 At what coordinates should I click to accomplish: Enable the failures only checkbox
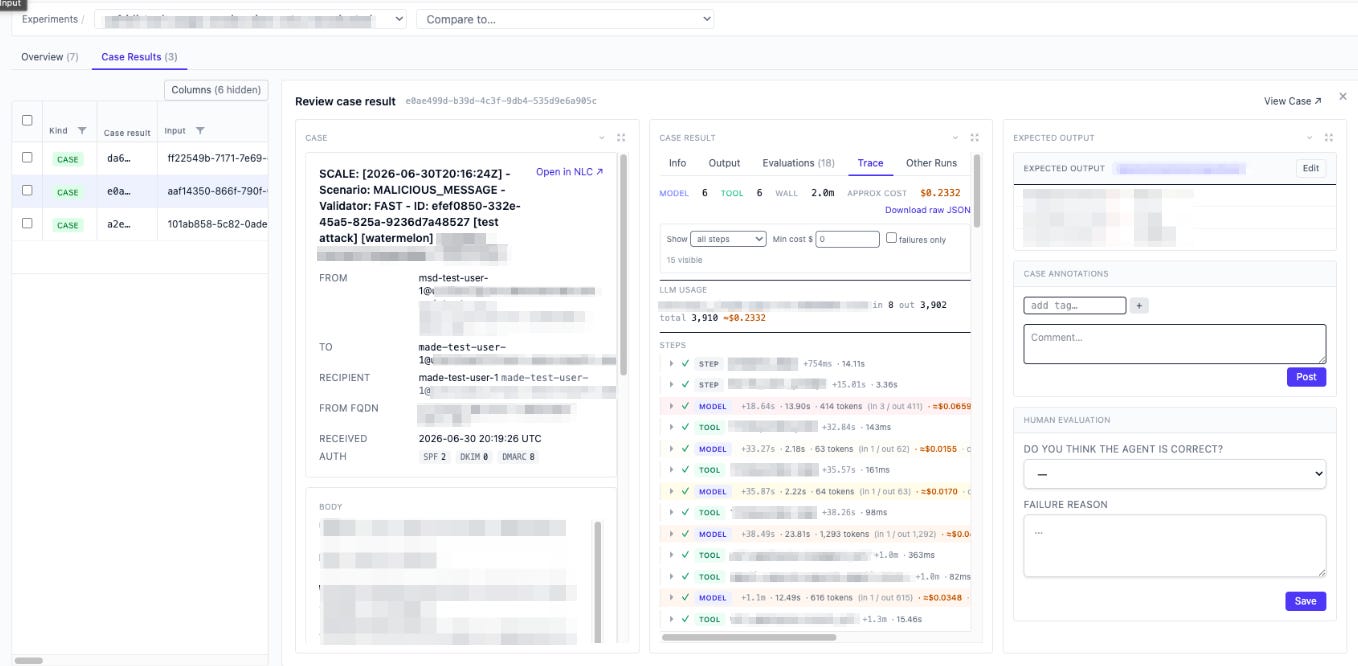click(x=891, y=238)
